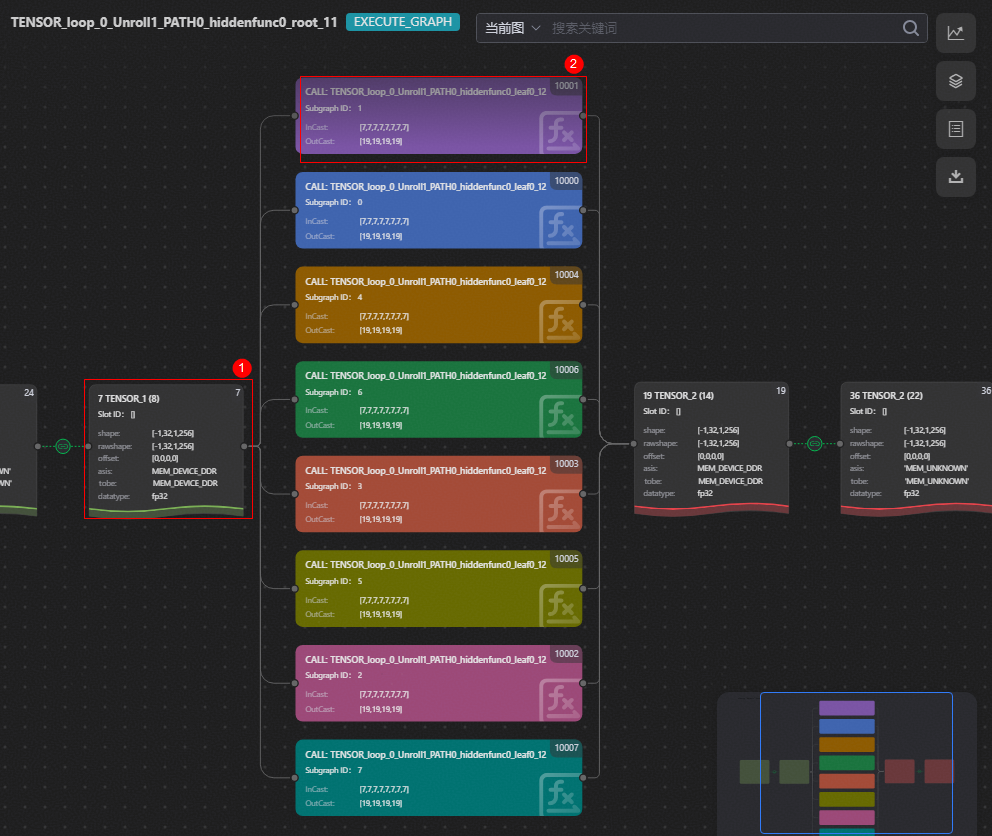
Task: Click link icon between TENSOR_2 (14) and (22)
Action: pos(814,443)
